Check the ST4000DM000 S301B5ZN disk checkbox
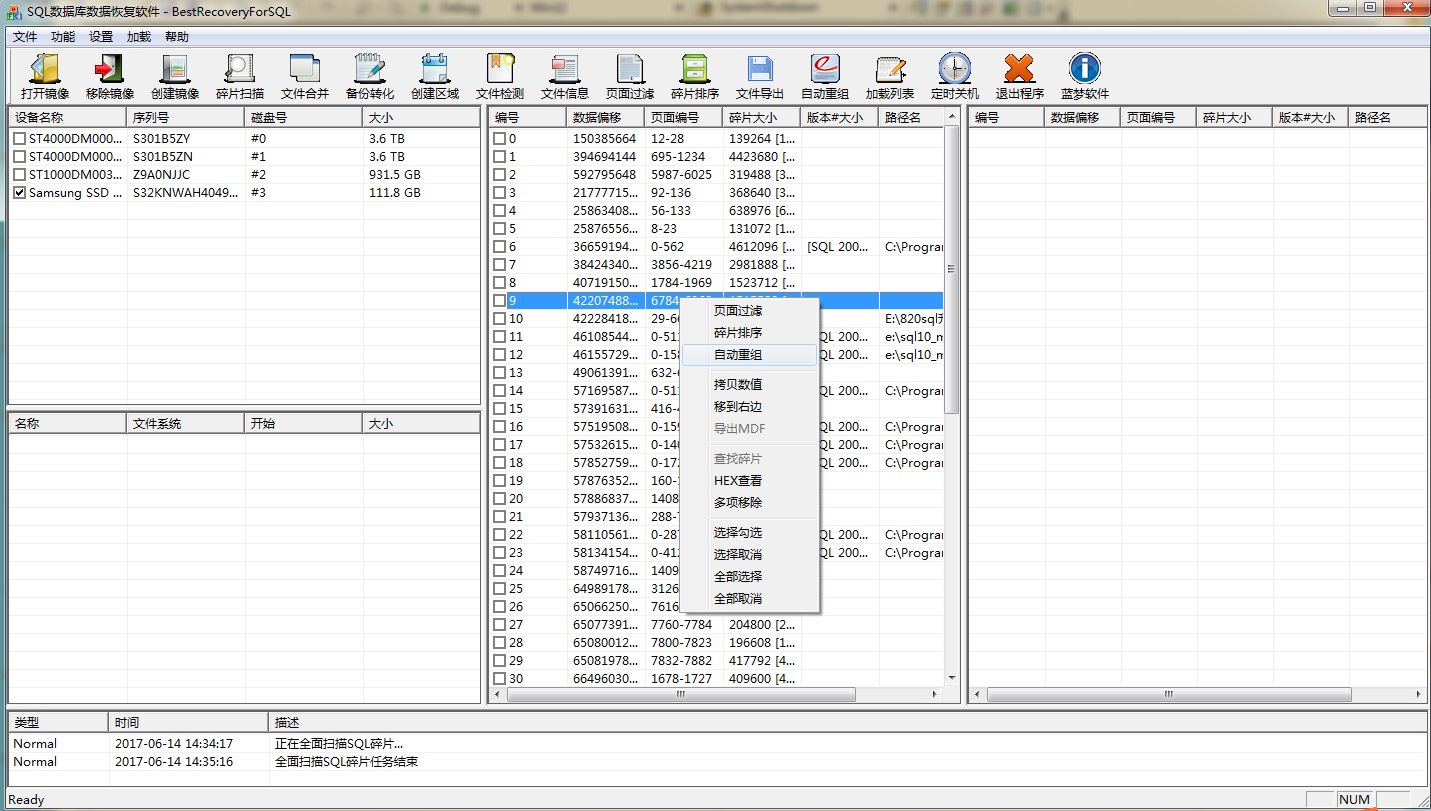 (x=20, y=157)
